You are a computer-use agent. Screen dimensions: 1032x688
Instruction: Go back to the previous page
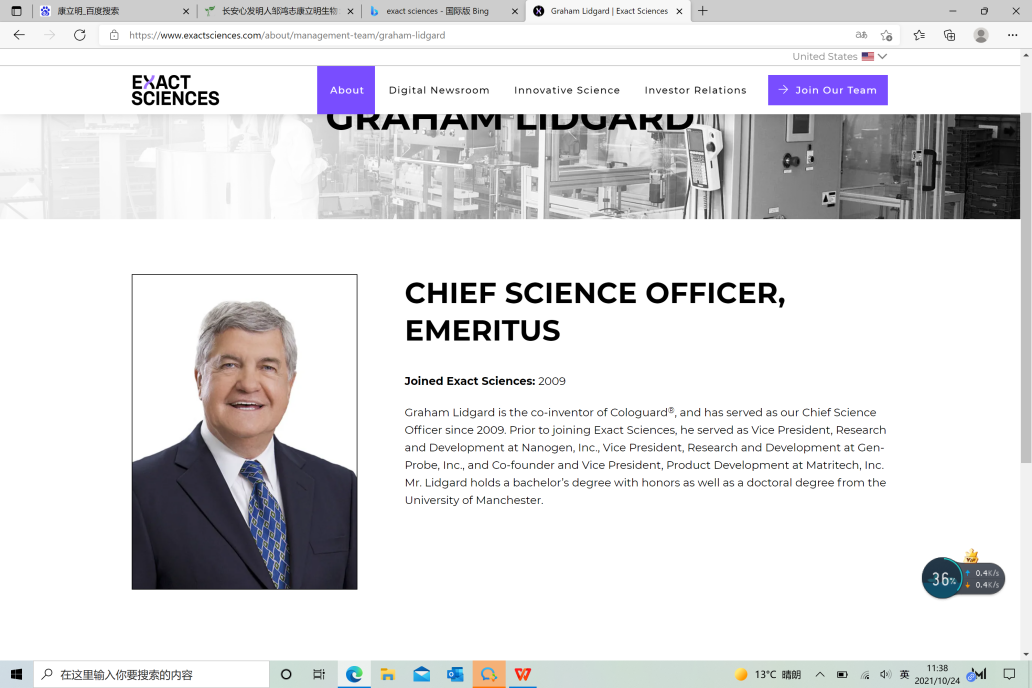(x=19, y=35)
